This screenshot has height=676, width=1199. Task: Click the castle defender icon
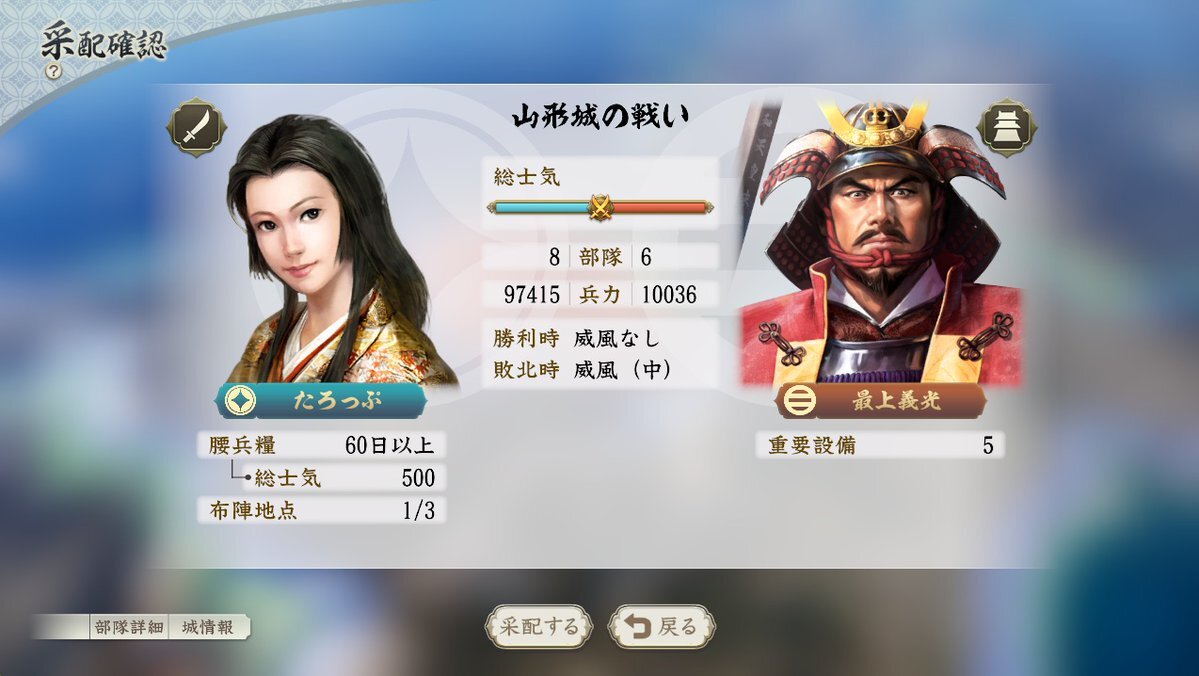coord(1007,128)
